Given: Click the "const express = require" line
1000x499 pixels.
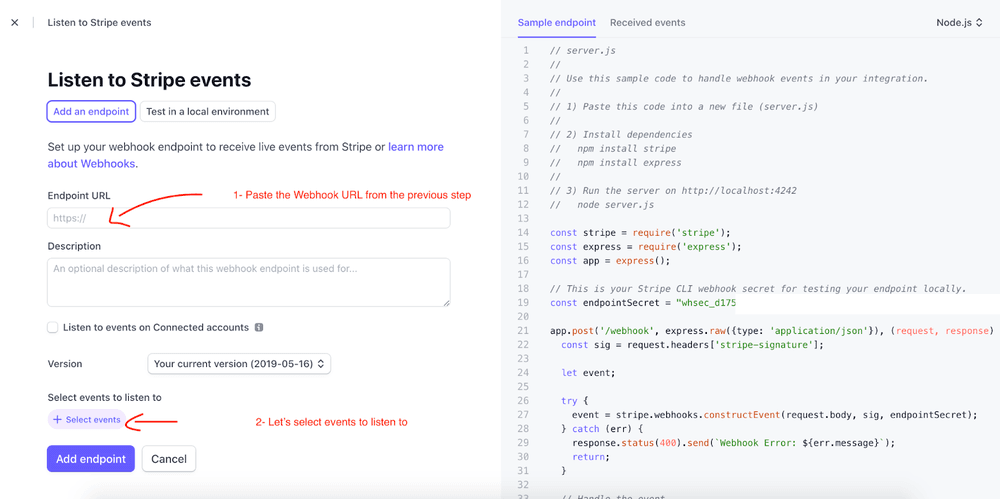Looking at the screenshot, I should [x=646, y=246].
